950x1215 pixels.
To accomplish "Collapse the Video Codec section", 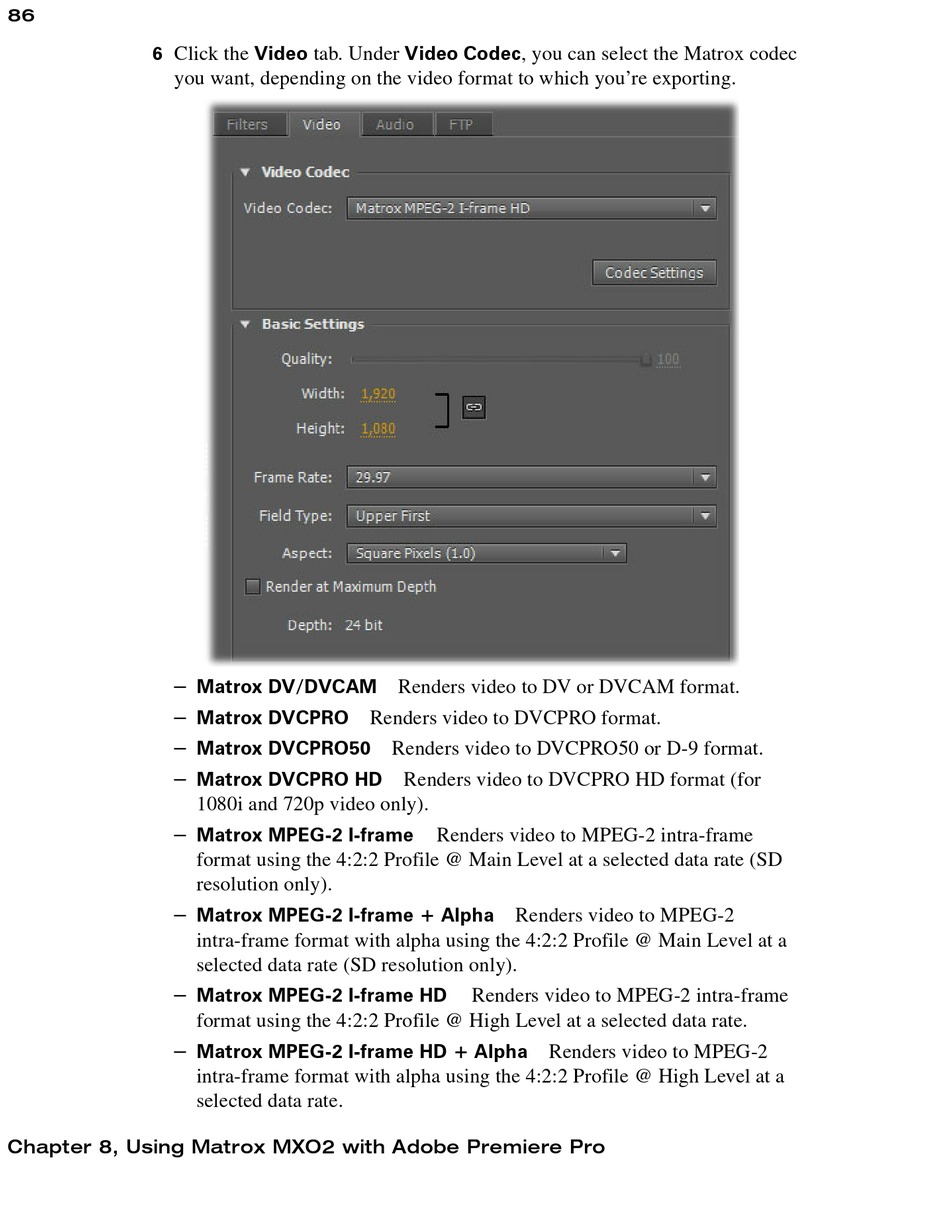I will coord(246,172).
